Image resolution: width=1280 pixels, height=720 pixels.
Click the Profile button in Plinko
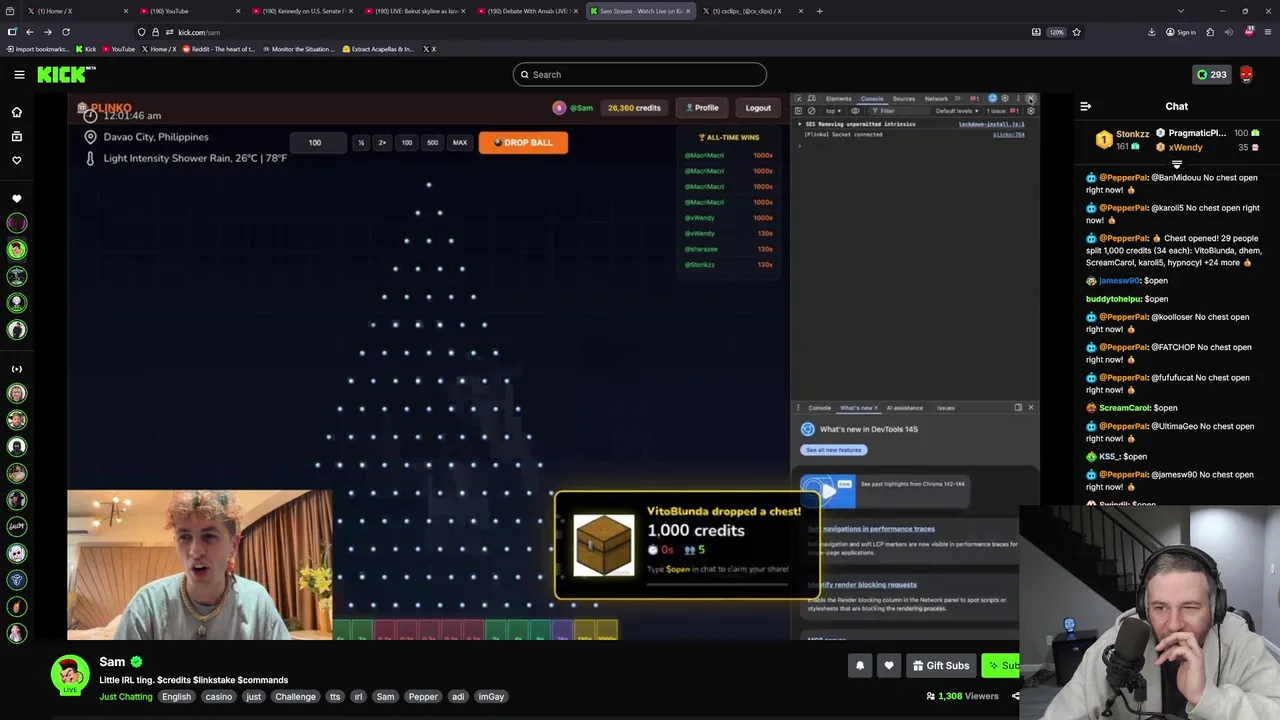[x=700, y=107]
